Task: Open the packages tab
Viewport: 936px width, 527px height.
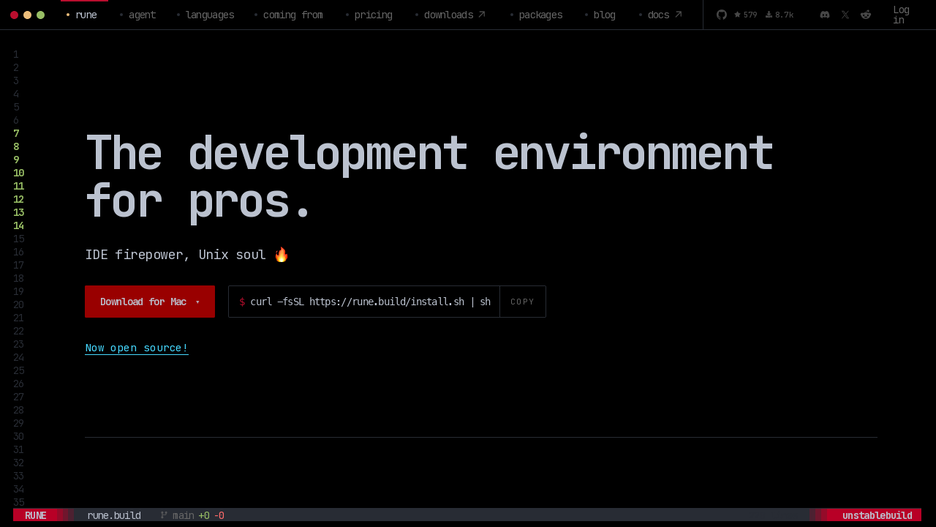Action: (536, 15)
